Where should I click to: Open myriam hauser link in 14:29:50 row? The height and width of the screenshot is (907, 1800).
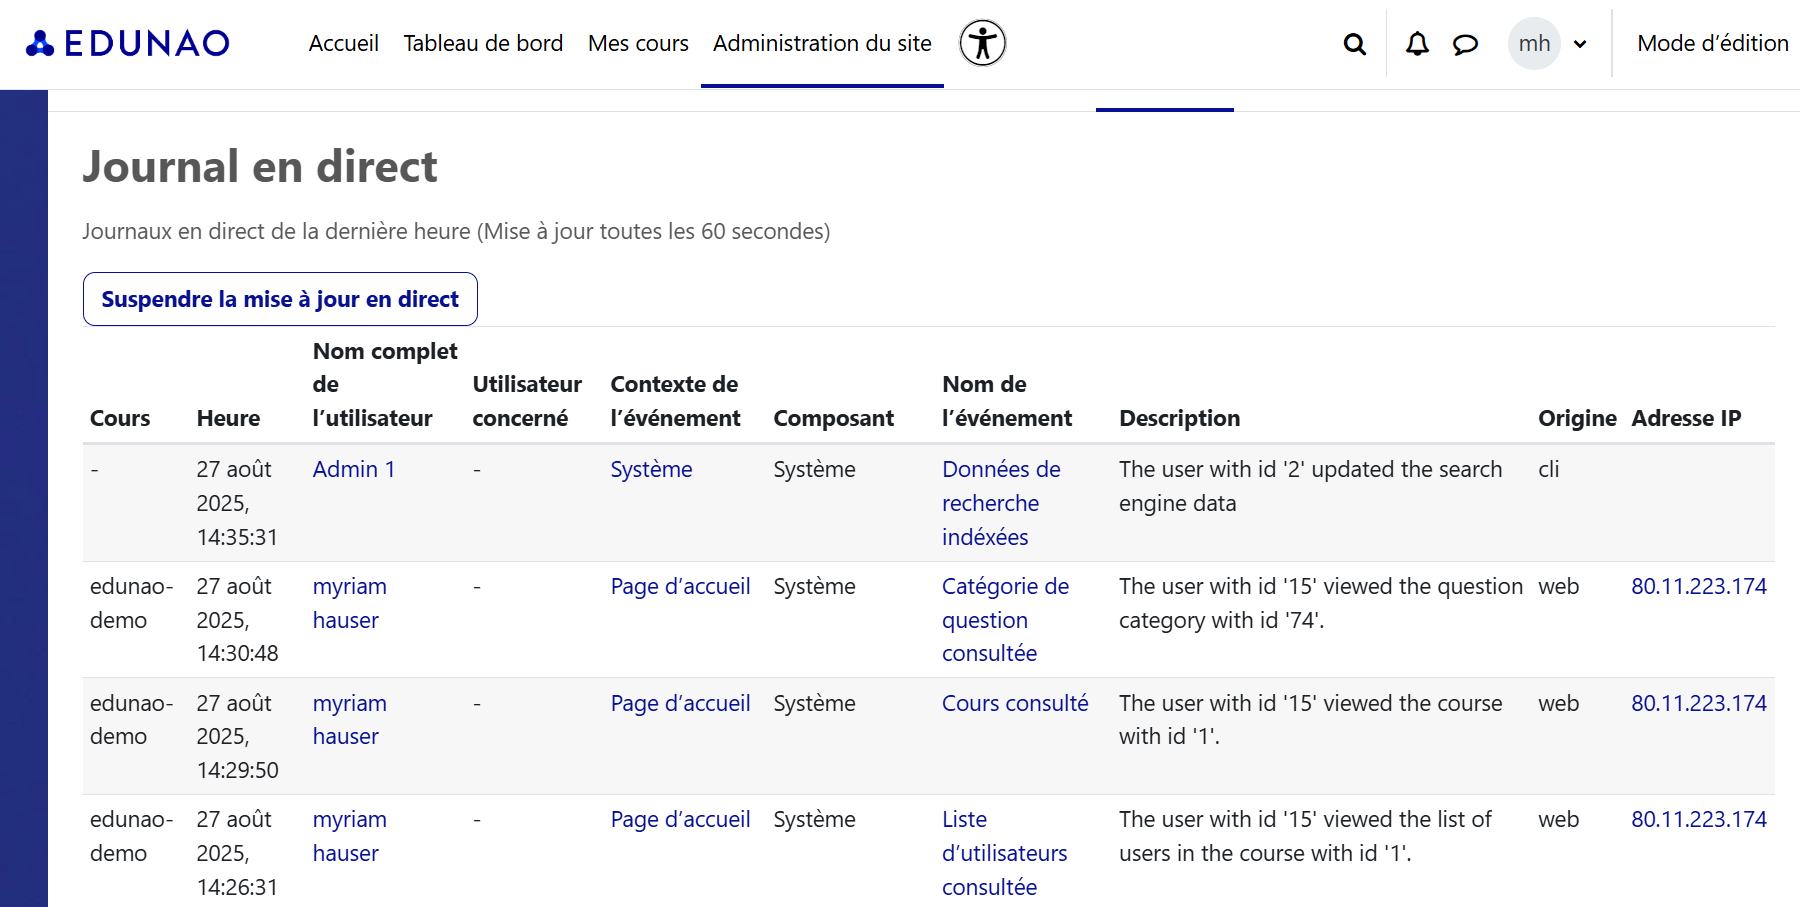[x=350, y=720]
